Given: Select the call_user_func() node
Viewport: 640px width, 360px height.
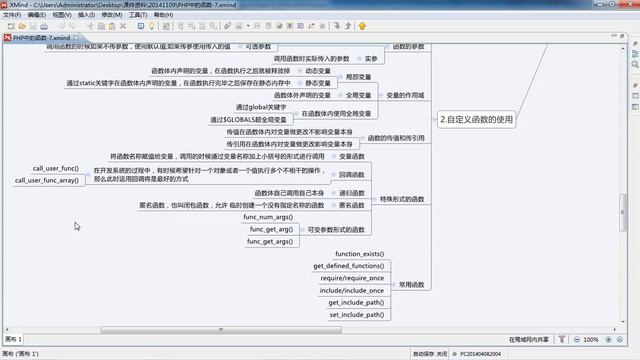Looking at the screenshot, I should tap(56, 168).
